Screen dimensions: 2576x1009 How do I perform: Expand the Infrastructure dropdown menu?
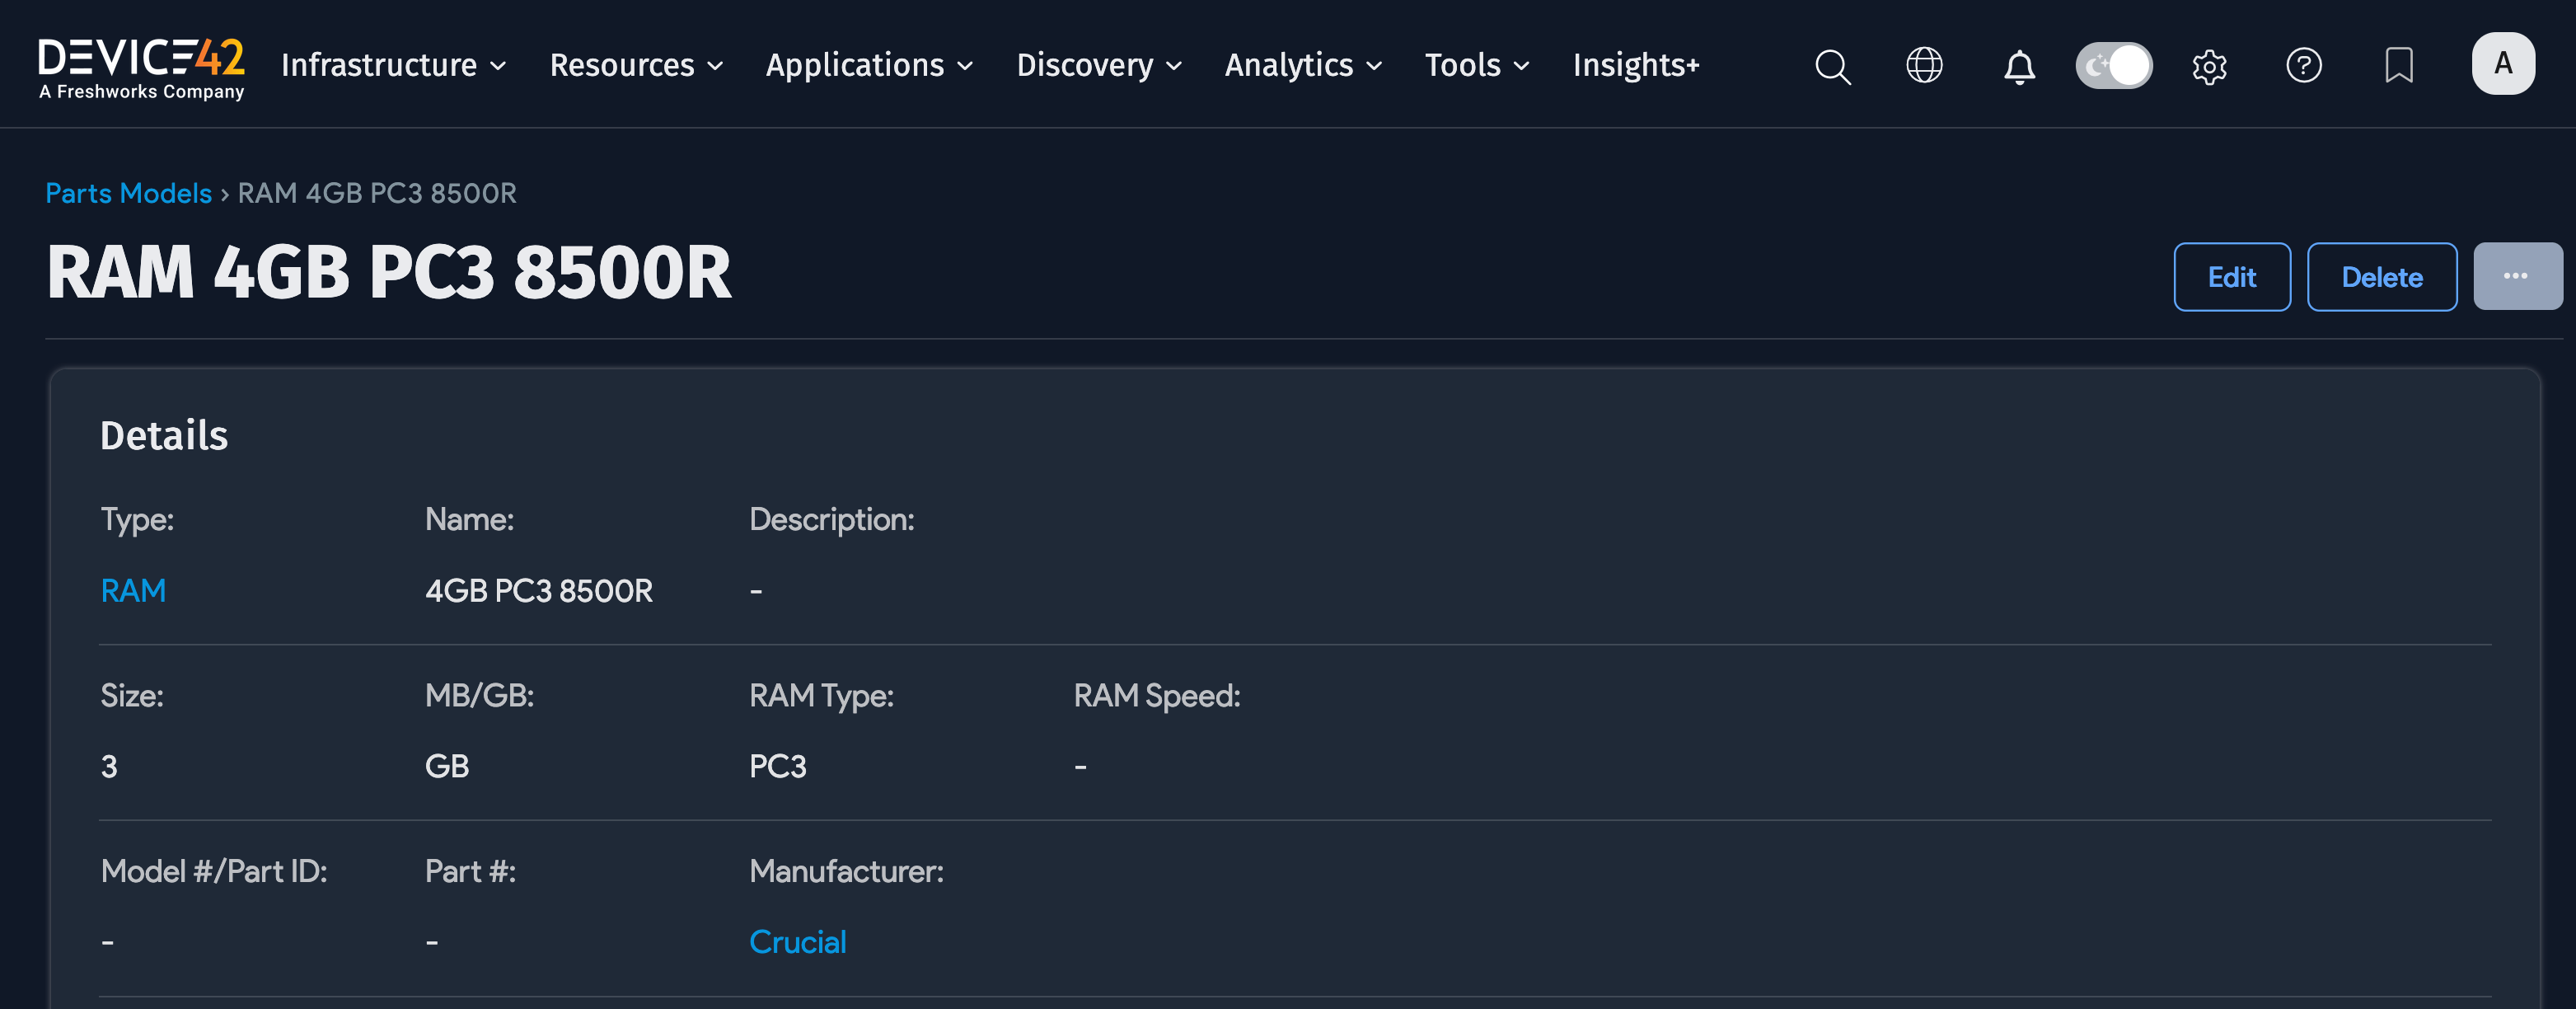(393, 66)
